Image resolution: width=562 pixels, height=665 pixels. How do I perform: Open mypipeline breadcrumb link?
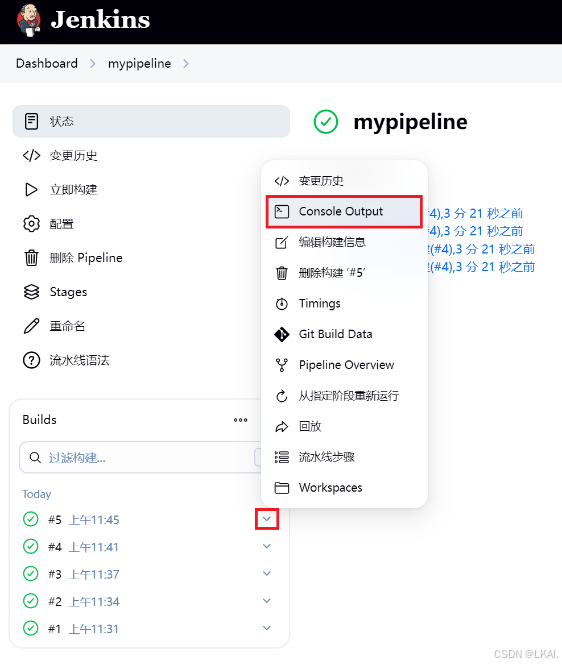pos(140,64)
